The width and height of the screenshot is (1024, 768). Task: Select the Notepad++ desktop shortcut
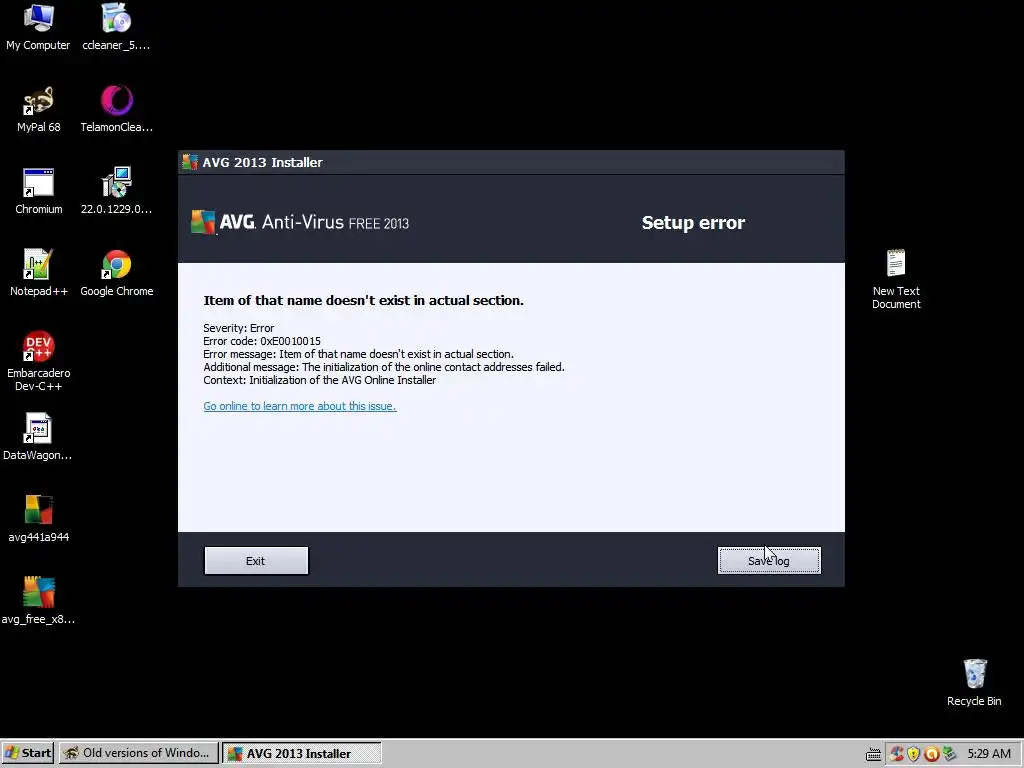[39, 274]
